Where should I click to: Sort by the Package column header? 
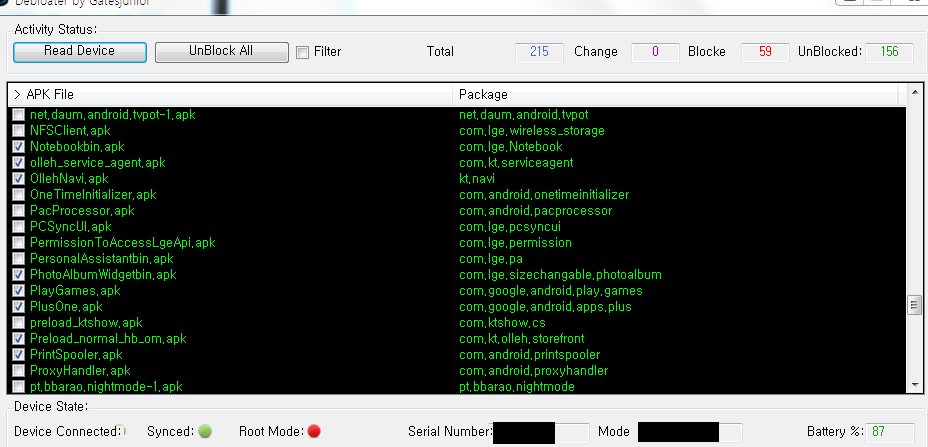coord(675,95)
